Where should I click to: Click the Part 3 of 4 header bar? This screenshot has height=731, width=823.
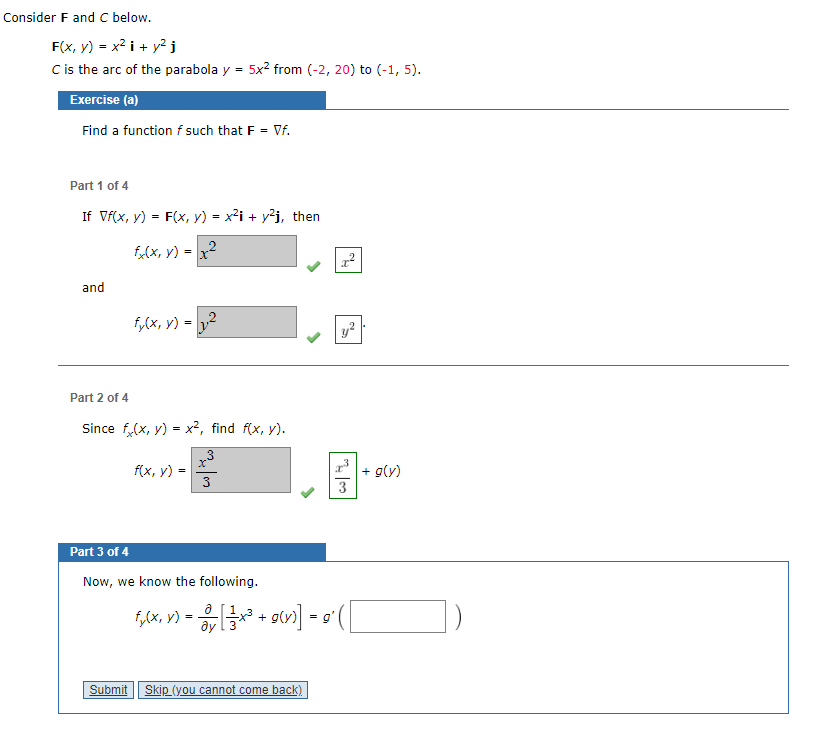191,552
